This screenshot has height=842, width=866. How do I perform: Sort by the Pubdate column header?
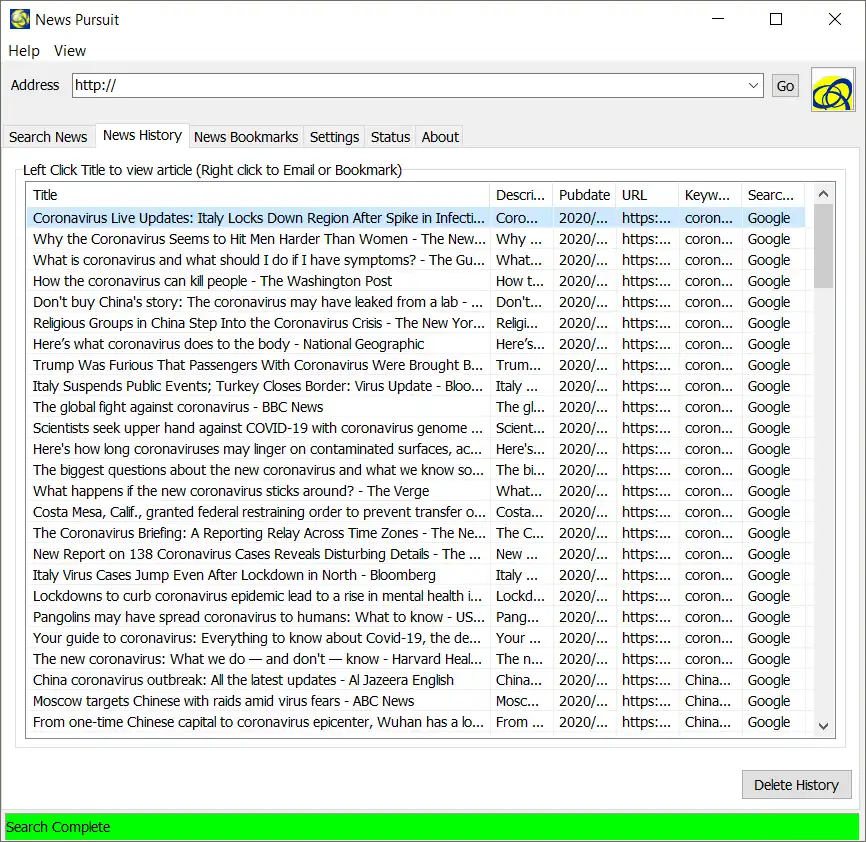[584, 195]
